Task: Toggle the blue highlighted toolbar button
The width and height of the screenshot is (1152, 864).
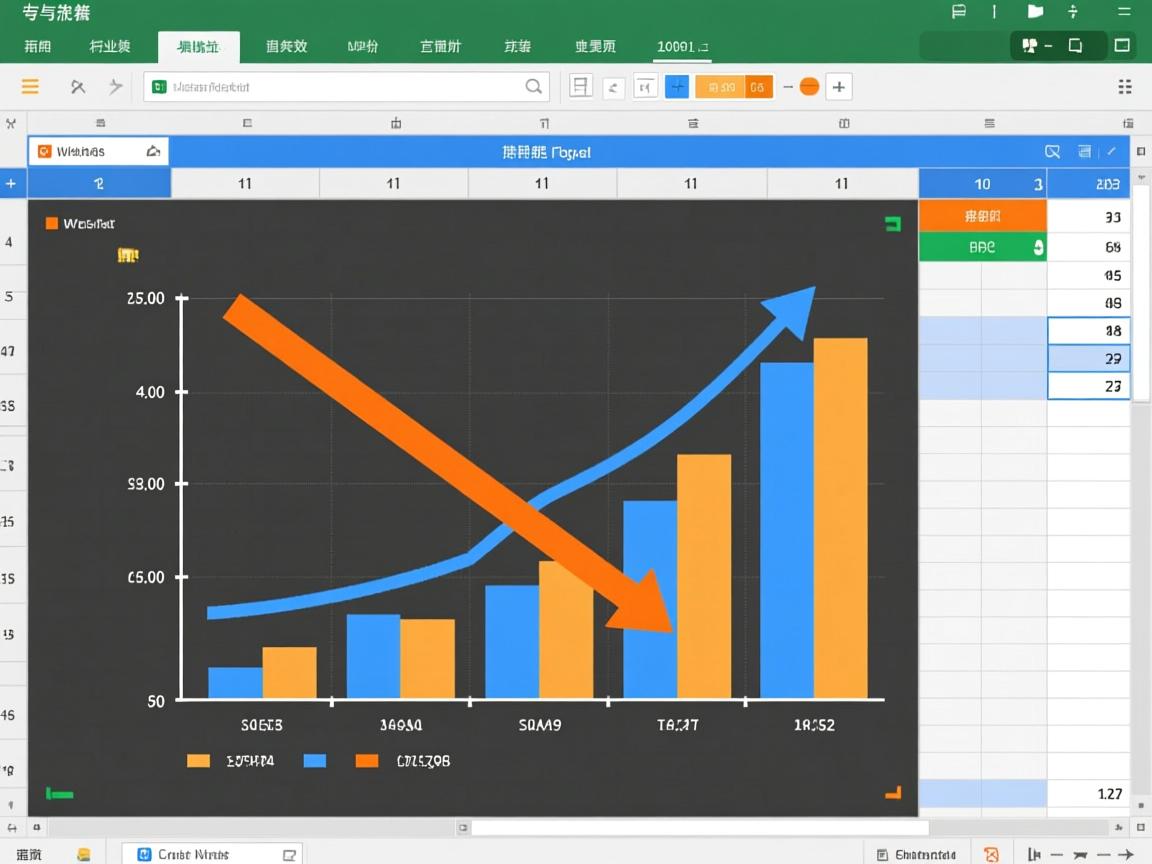Action: click(x=677, y=86)
